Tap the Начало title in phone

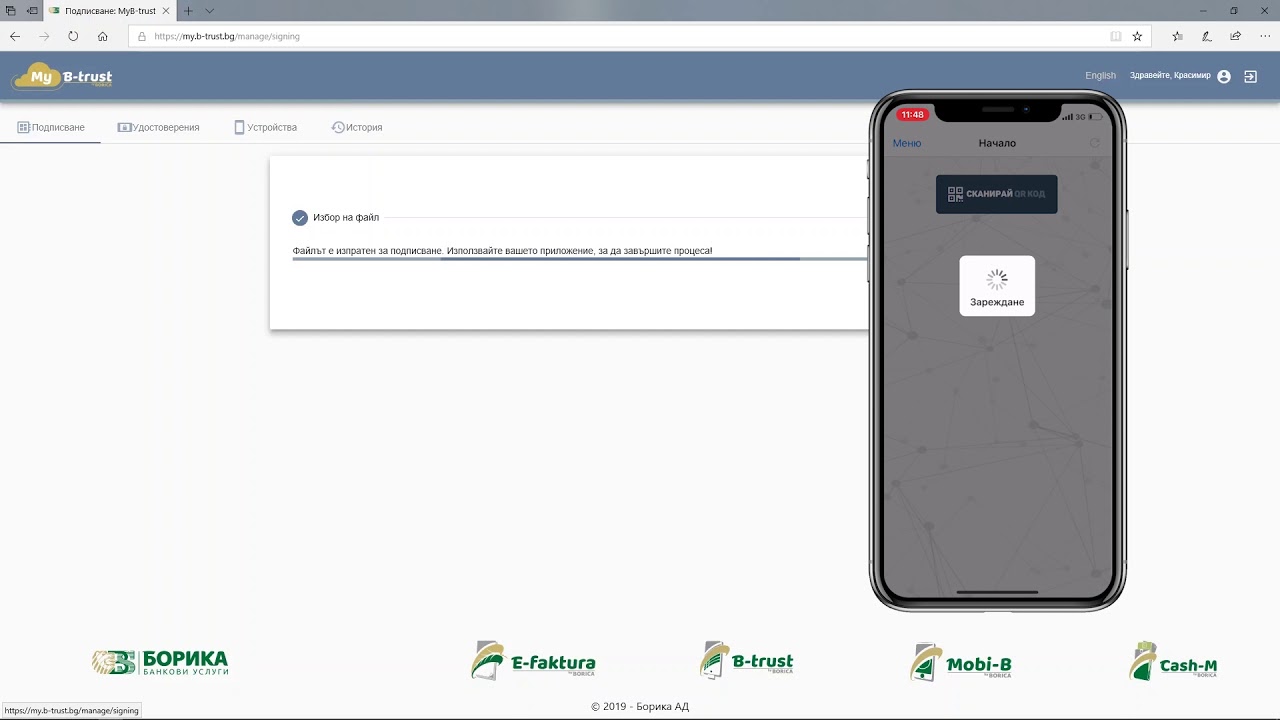[997, 143]
